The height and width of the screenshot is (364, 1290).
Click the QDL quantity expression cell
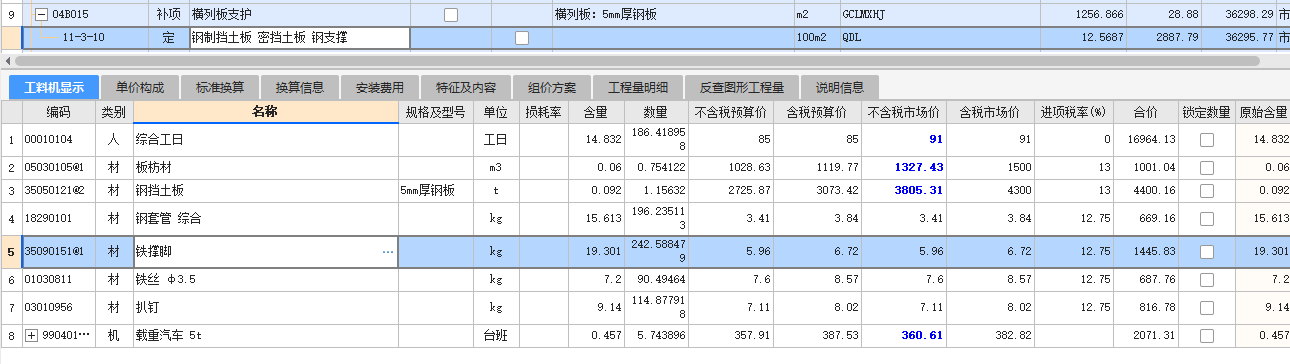tap(940, 38)
